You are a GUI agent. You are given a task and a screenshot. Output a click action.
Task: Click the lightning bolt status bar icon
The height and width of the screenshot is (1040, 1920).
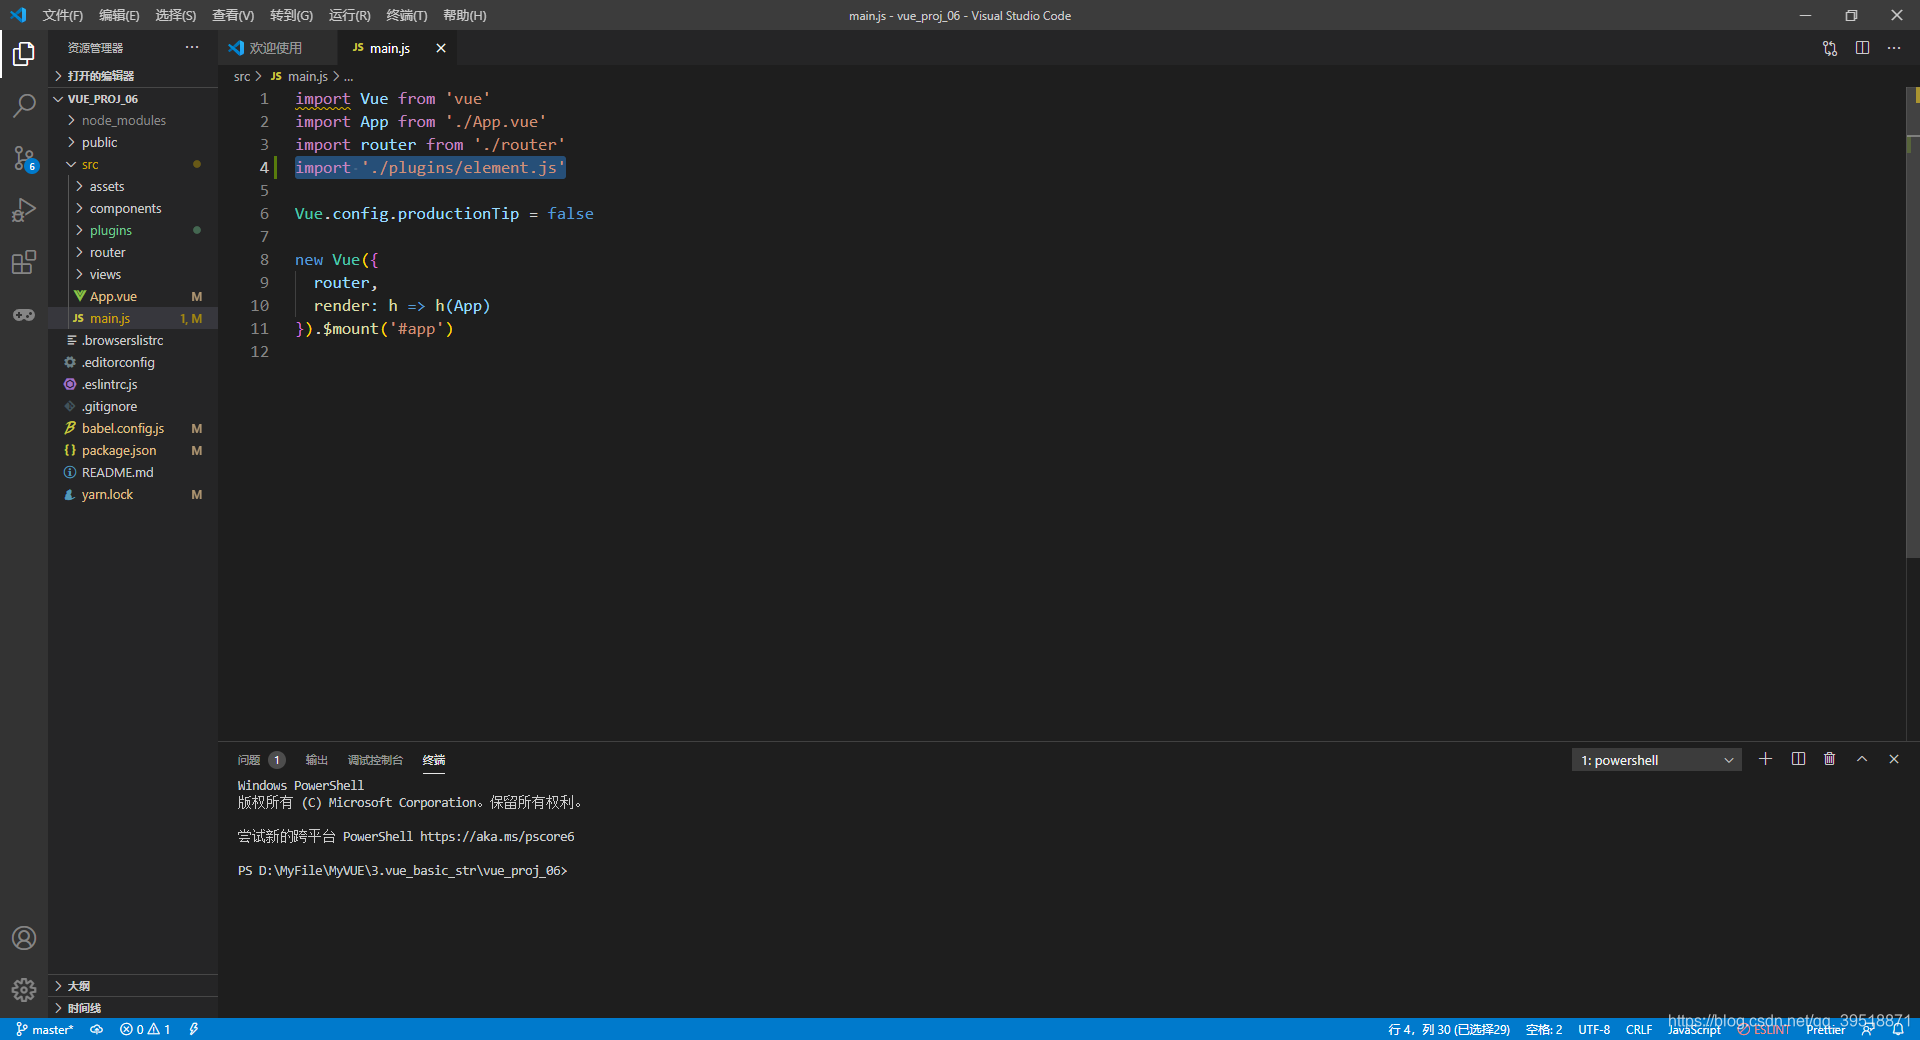point(194,1029)
